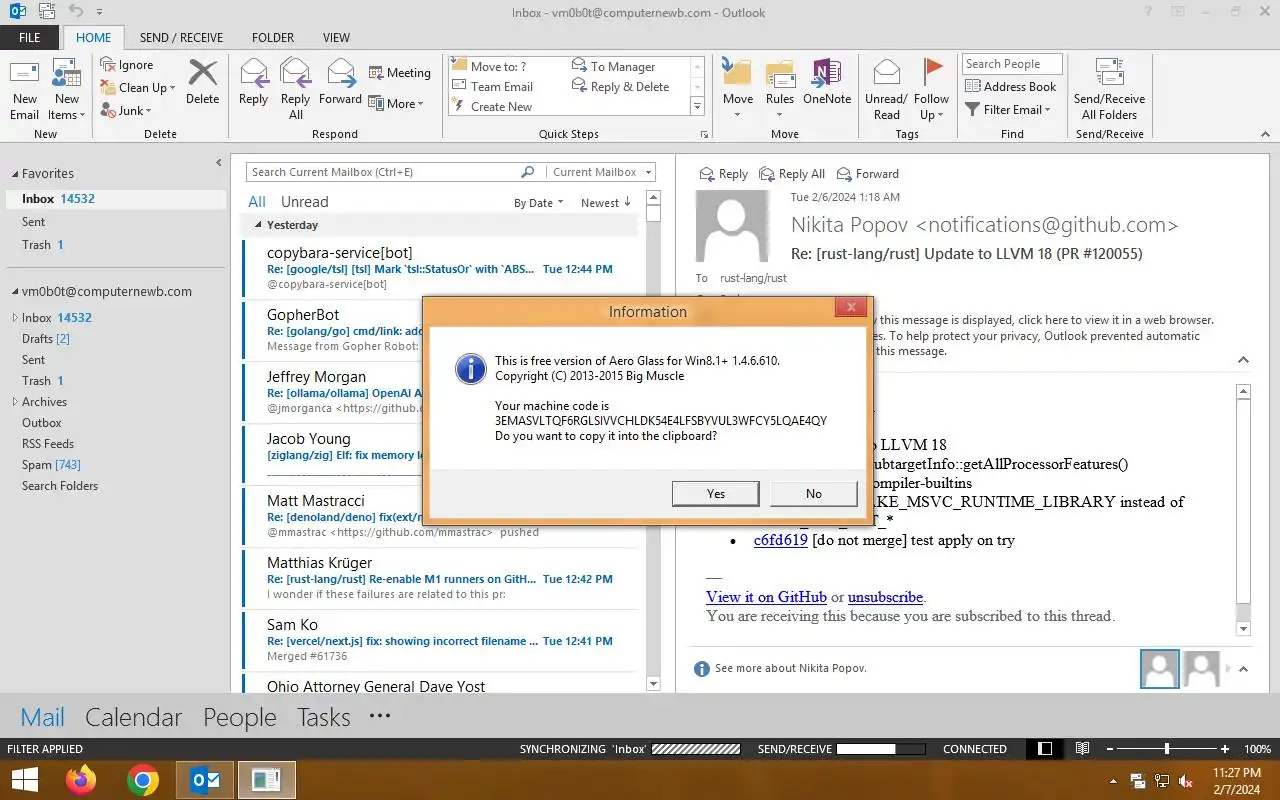
Task: Select the HOME ribbon tab
Action: point(94,37)
